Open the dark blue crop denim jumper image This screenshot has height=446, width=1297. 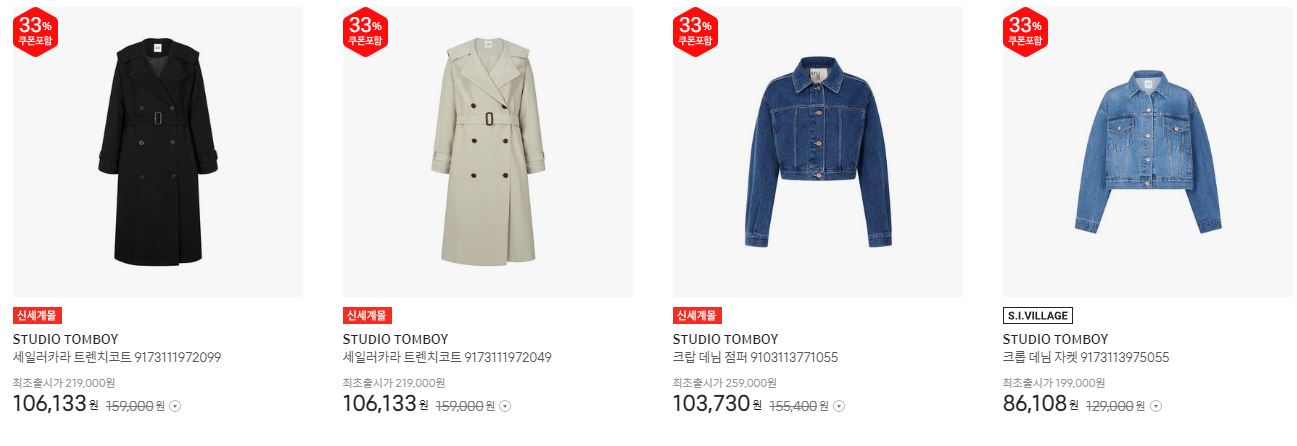818,152
